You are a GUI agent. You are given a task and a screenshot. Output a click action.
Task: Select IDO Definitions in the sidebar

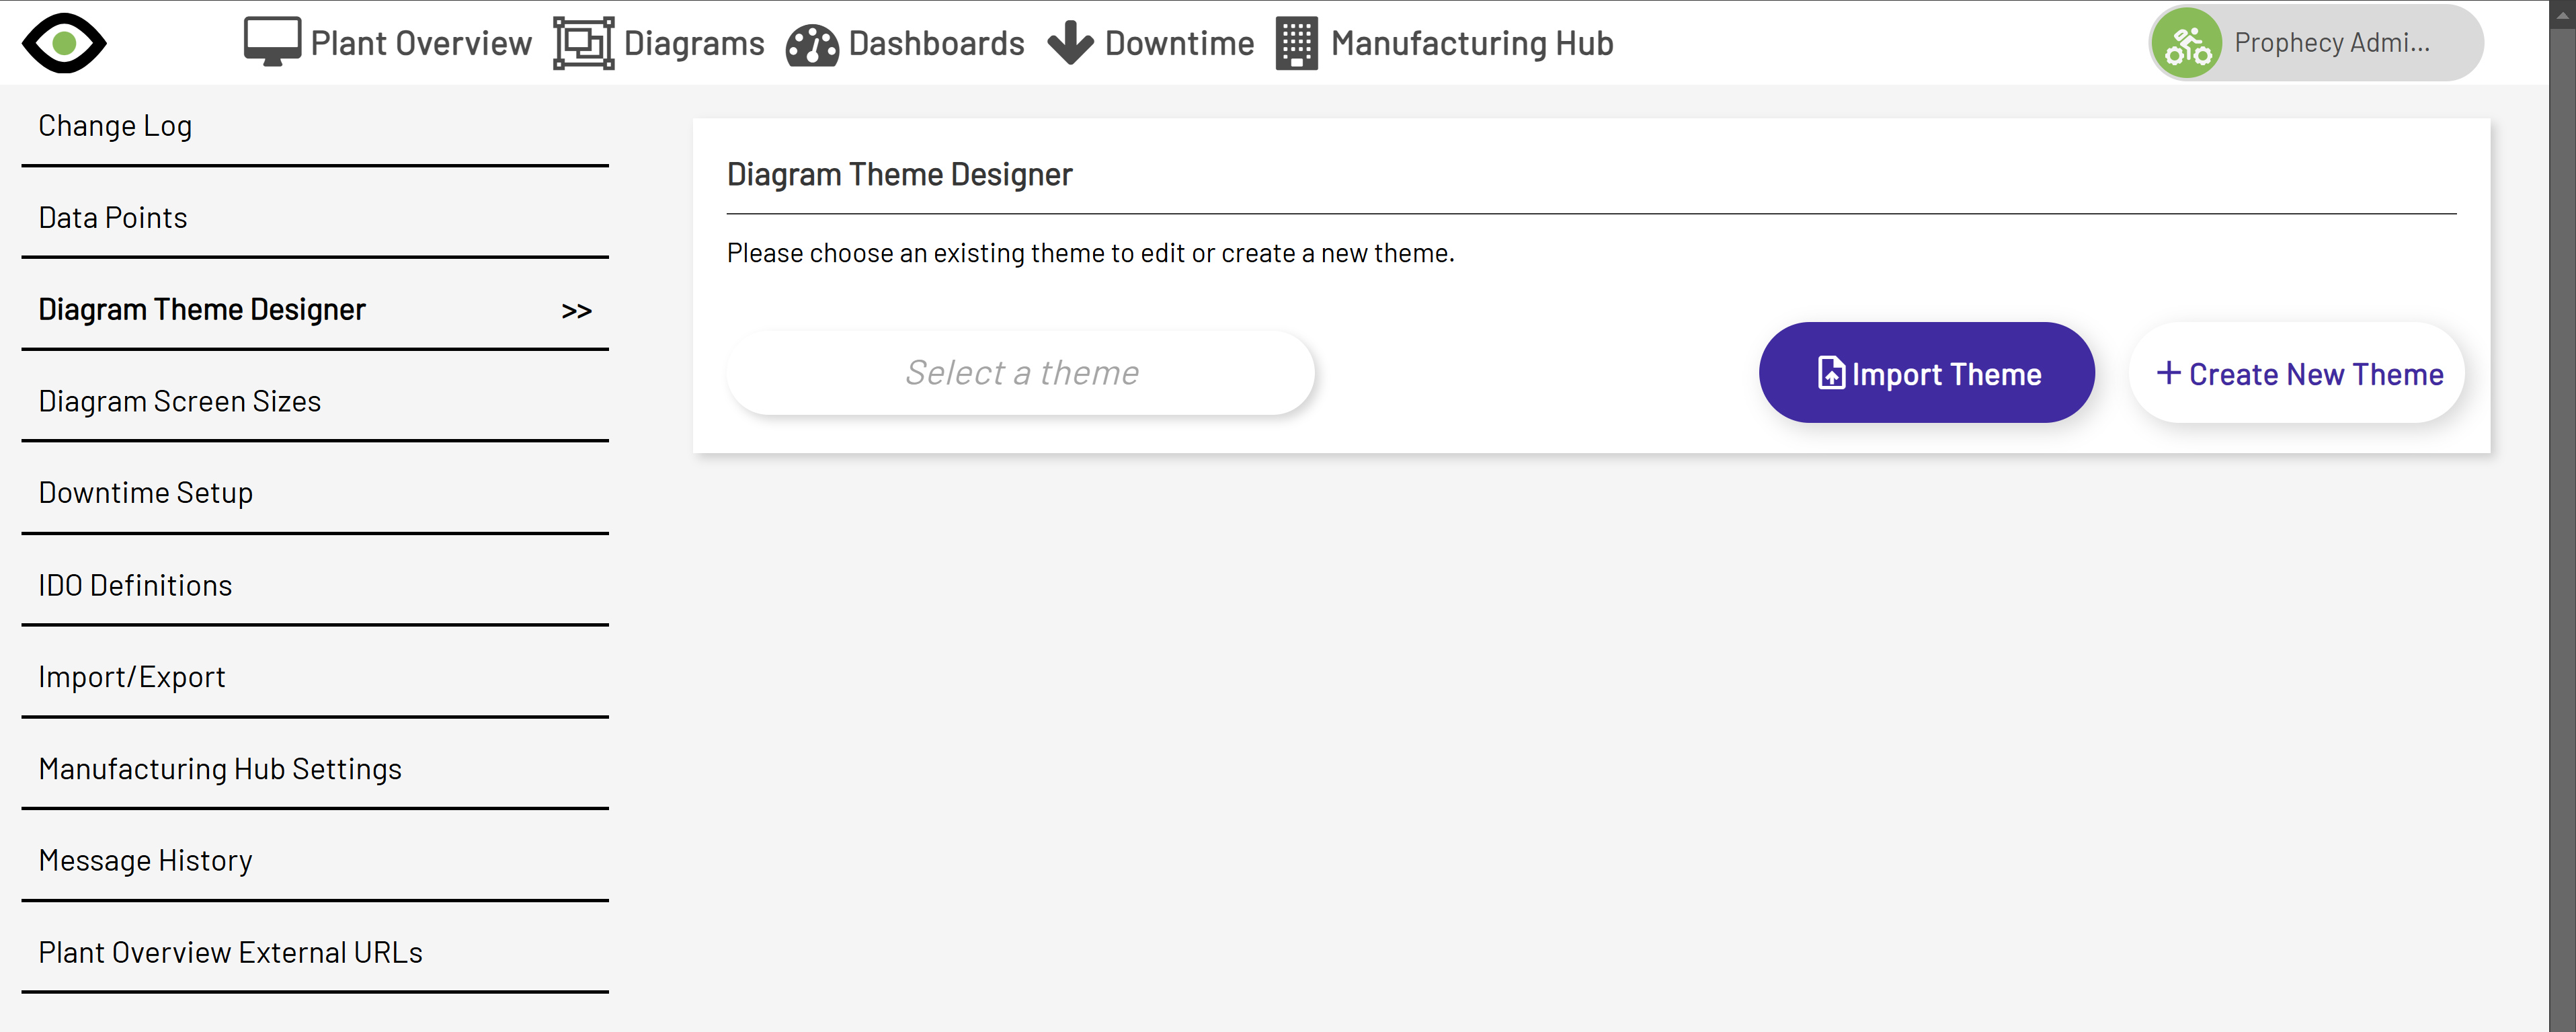[134, 584]
